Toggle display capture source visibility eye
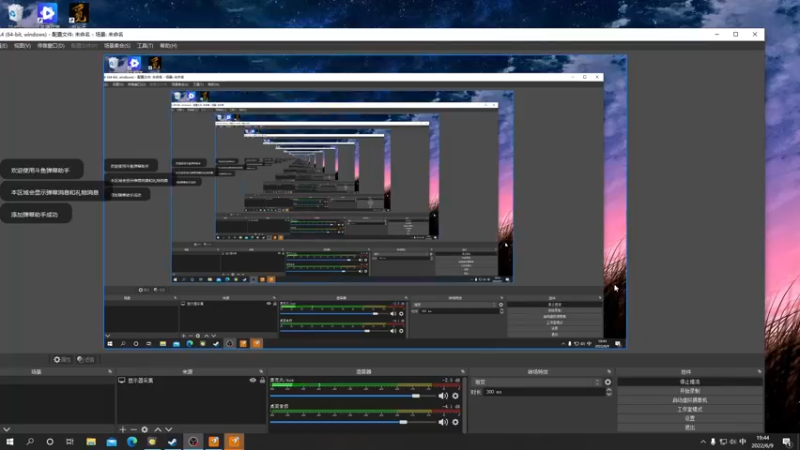The height and width of the screenshot is (450, 800). 253,380
